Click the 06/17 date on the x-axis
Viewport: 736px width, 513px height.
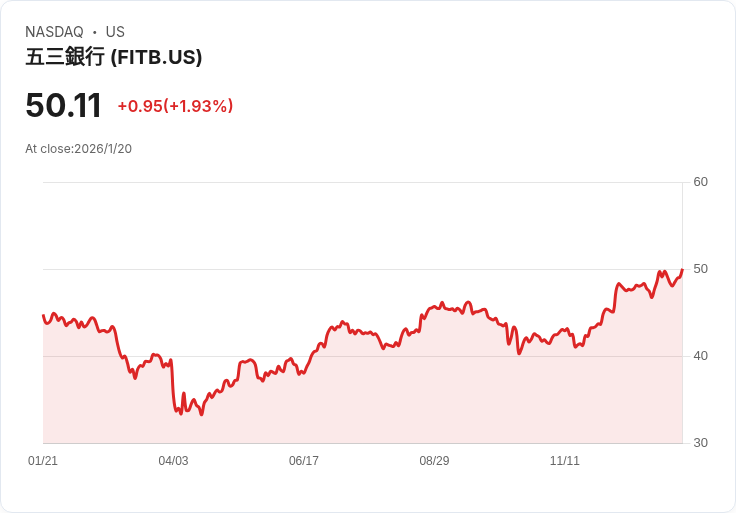[304, 460]
